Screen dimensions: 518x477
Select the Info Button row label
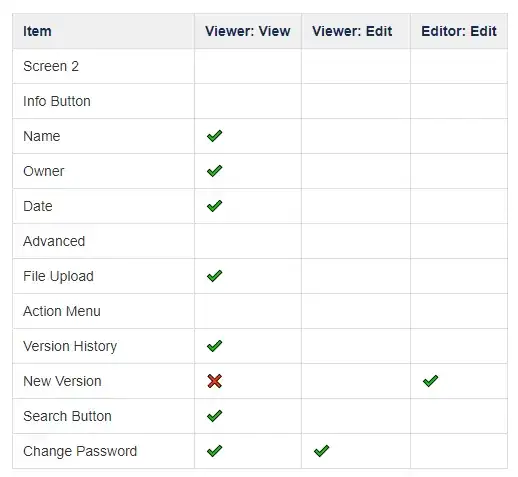(57, 101)
